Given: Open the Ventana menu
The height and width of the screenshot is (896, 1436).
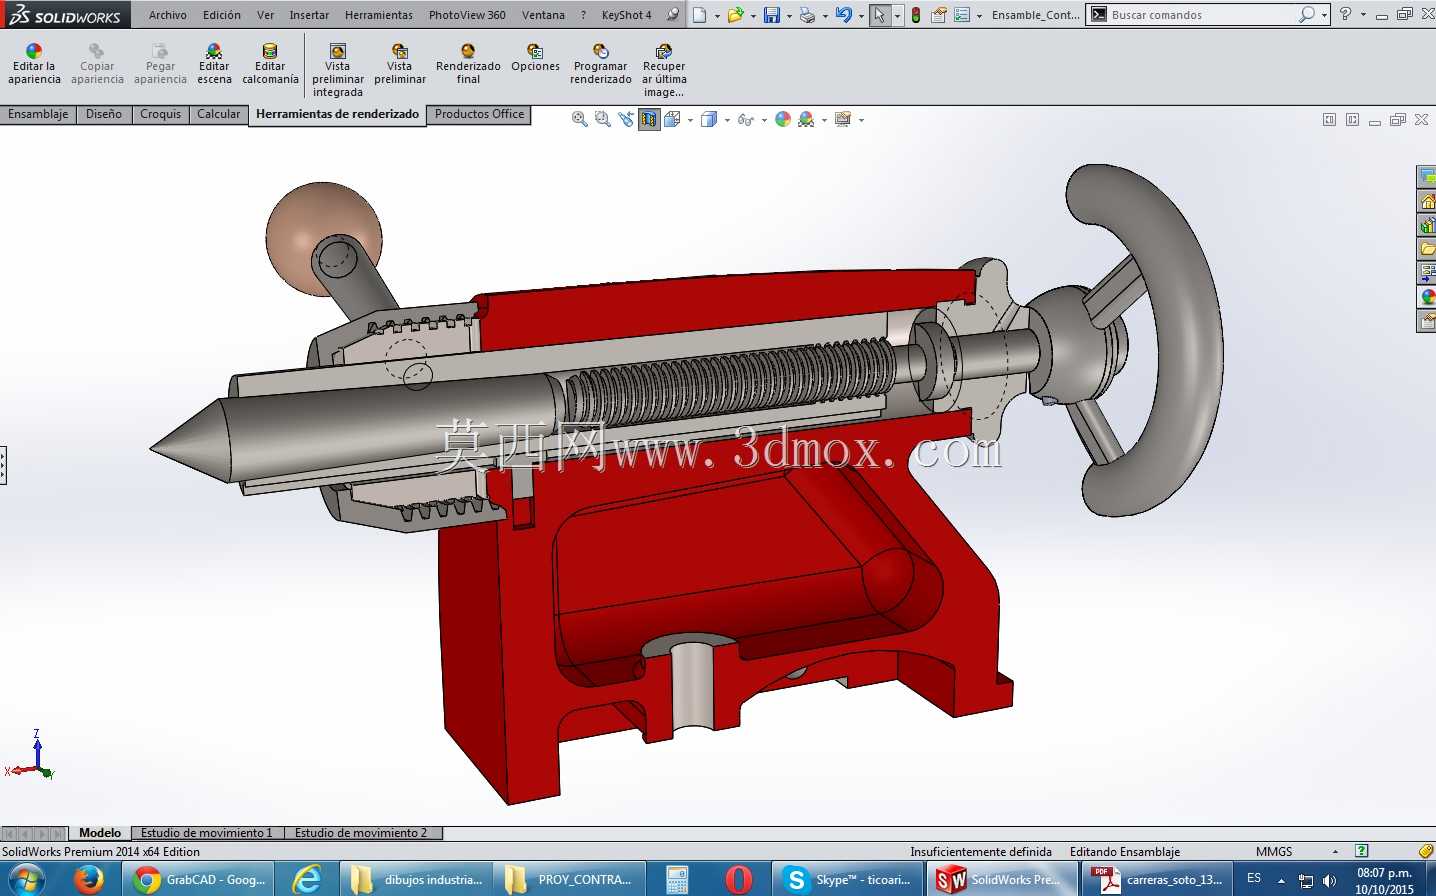Looking at the screenshot, I should coord(543,15).
